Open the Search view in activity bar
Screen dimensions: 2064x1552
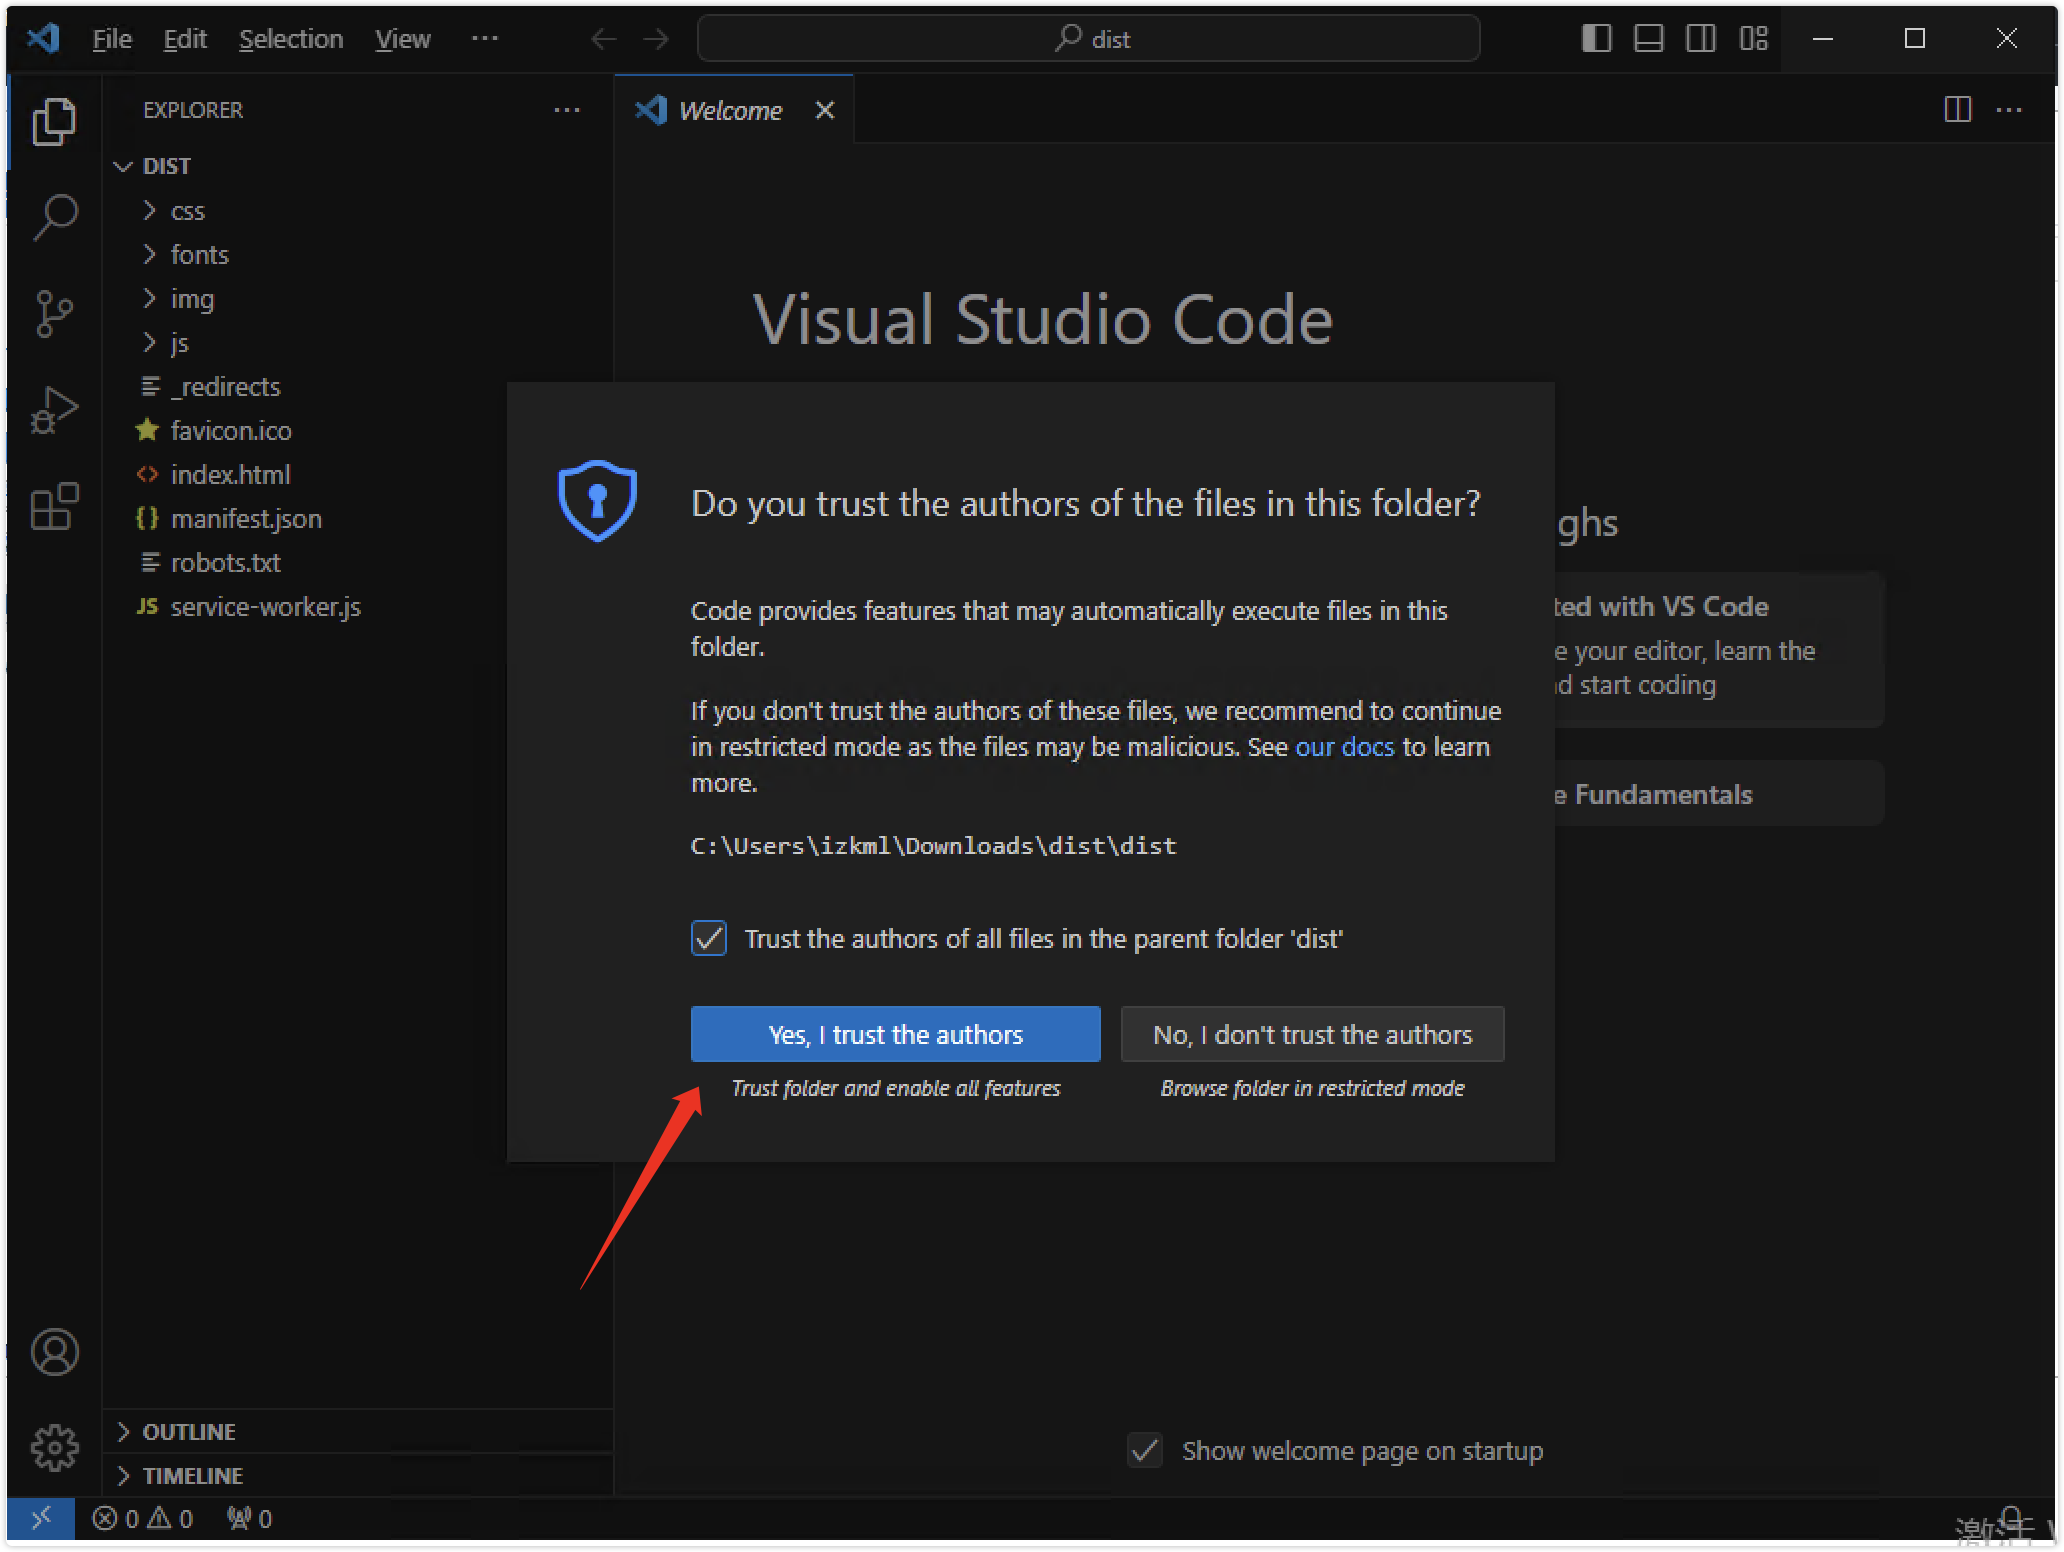[54, 216]
